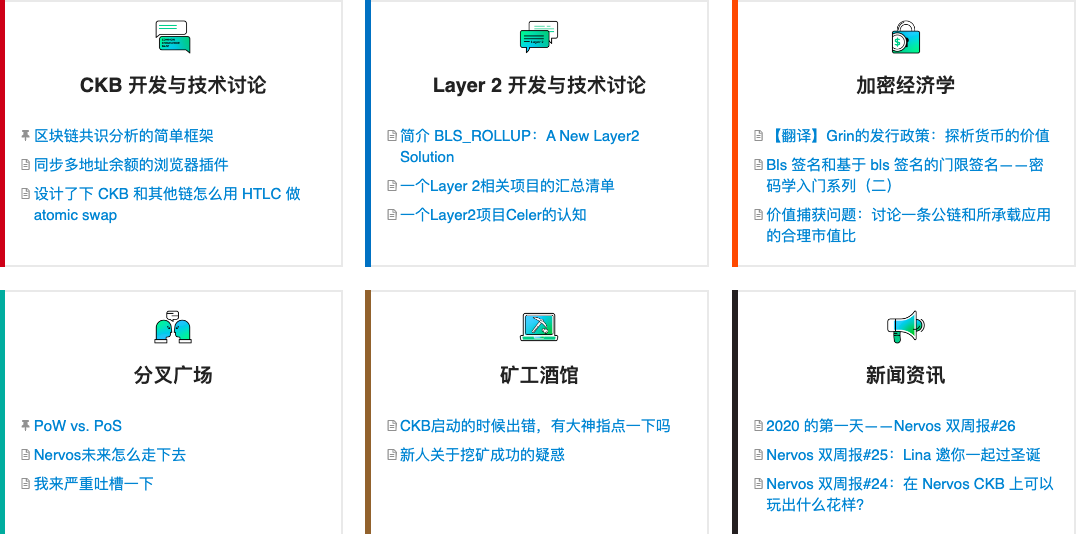Open topic PoW vs. PoS
1078x534 pixels.
[x=78, y=426]
